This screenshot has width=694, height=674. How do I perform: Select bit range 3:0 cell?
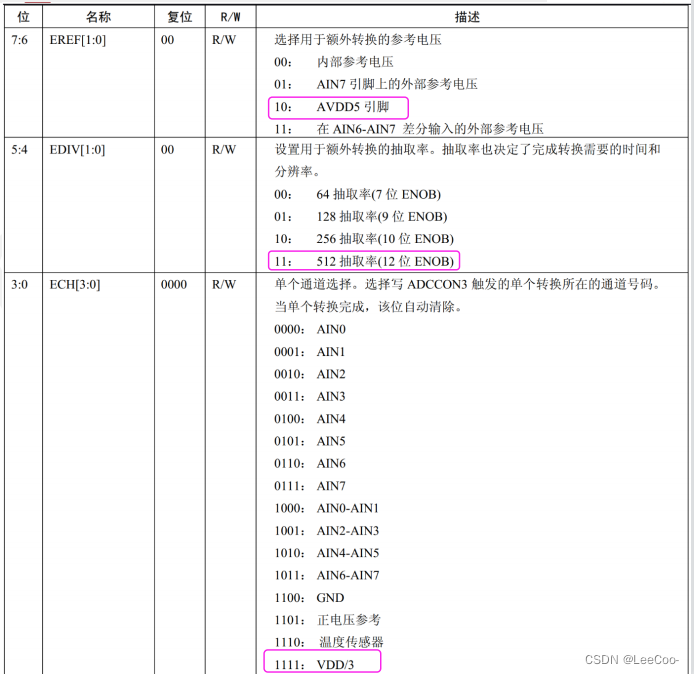click(x=23, y=473)
